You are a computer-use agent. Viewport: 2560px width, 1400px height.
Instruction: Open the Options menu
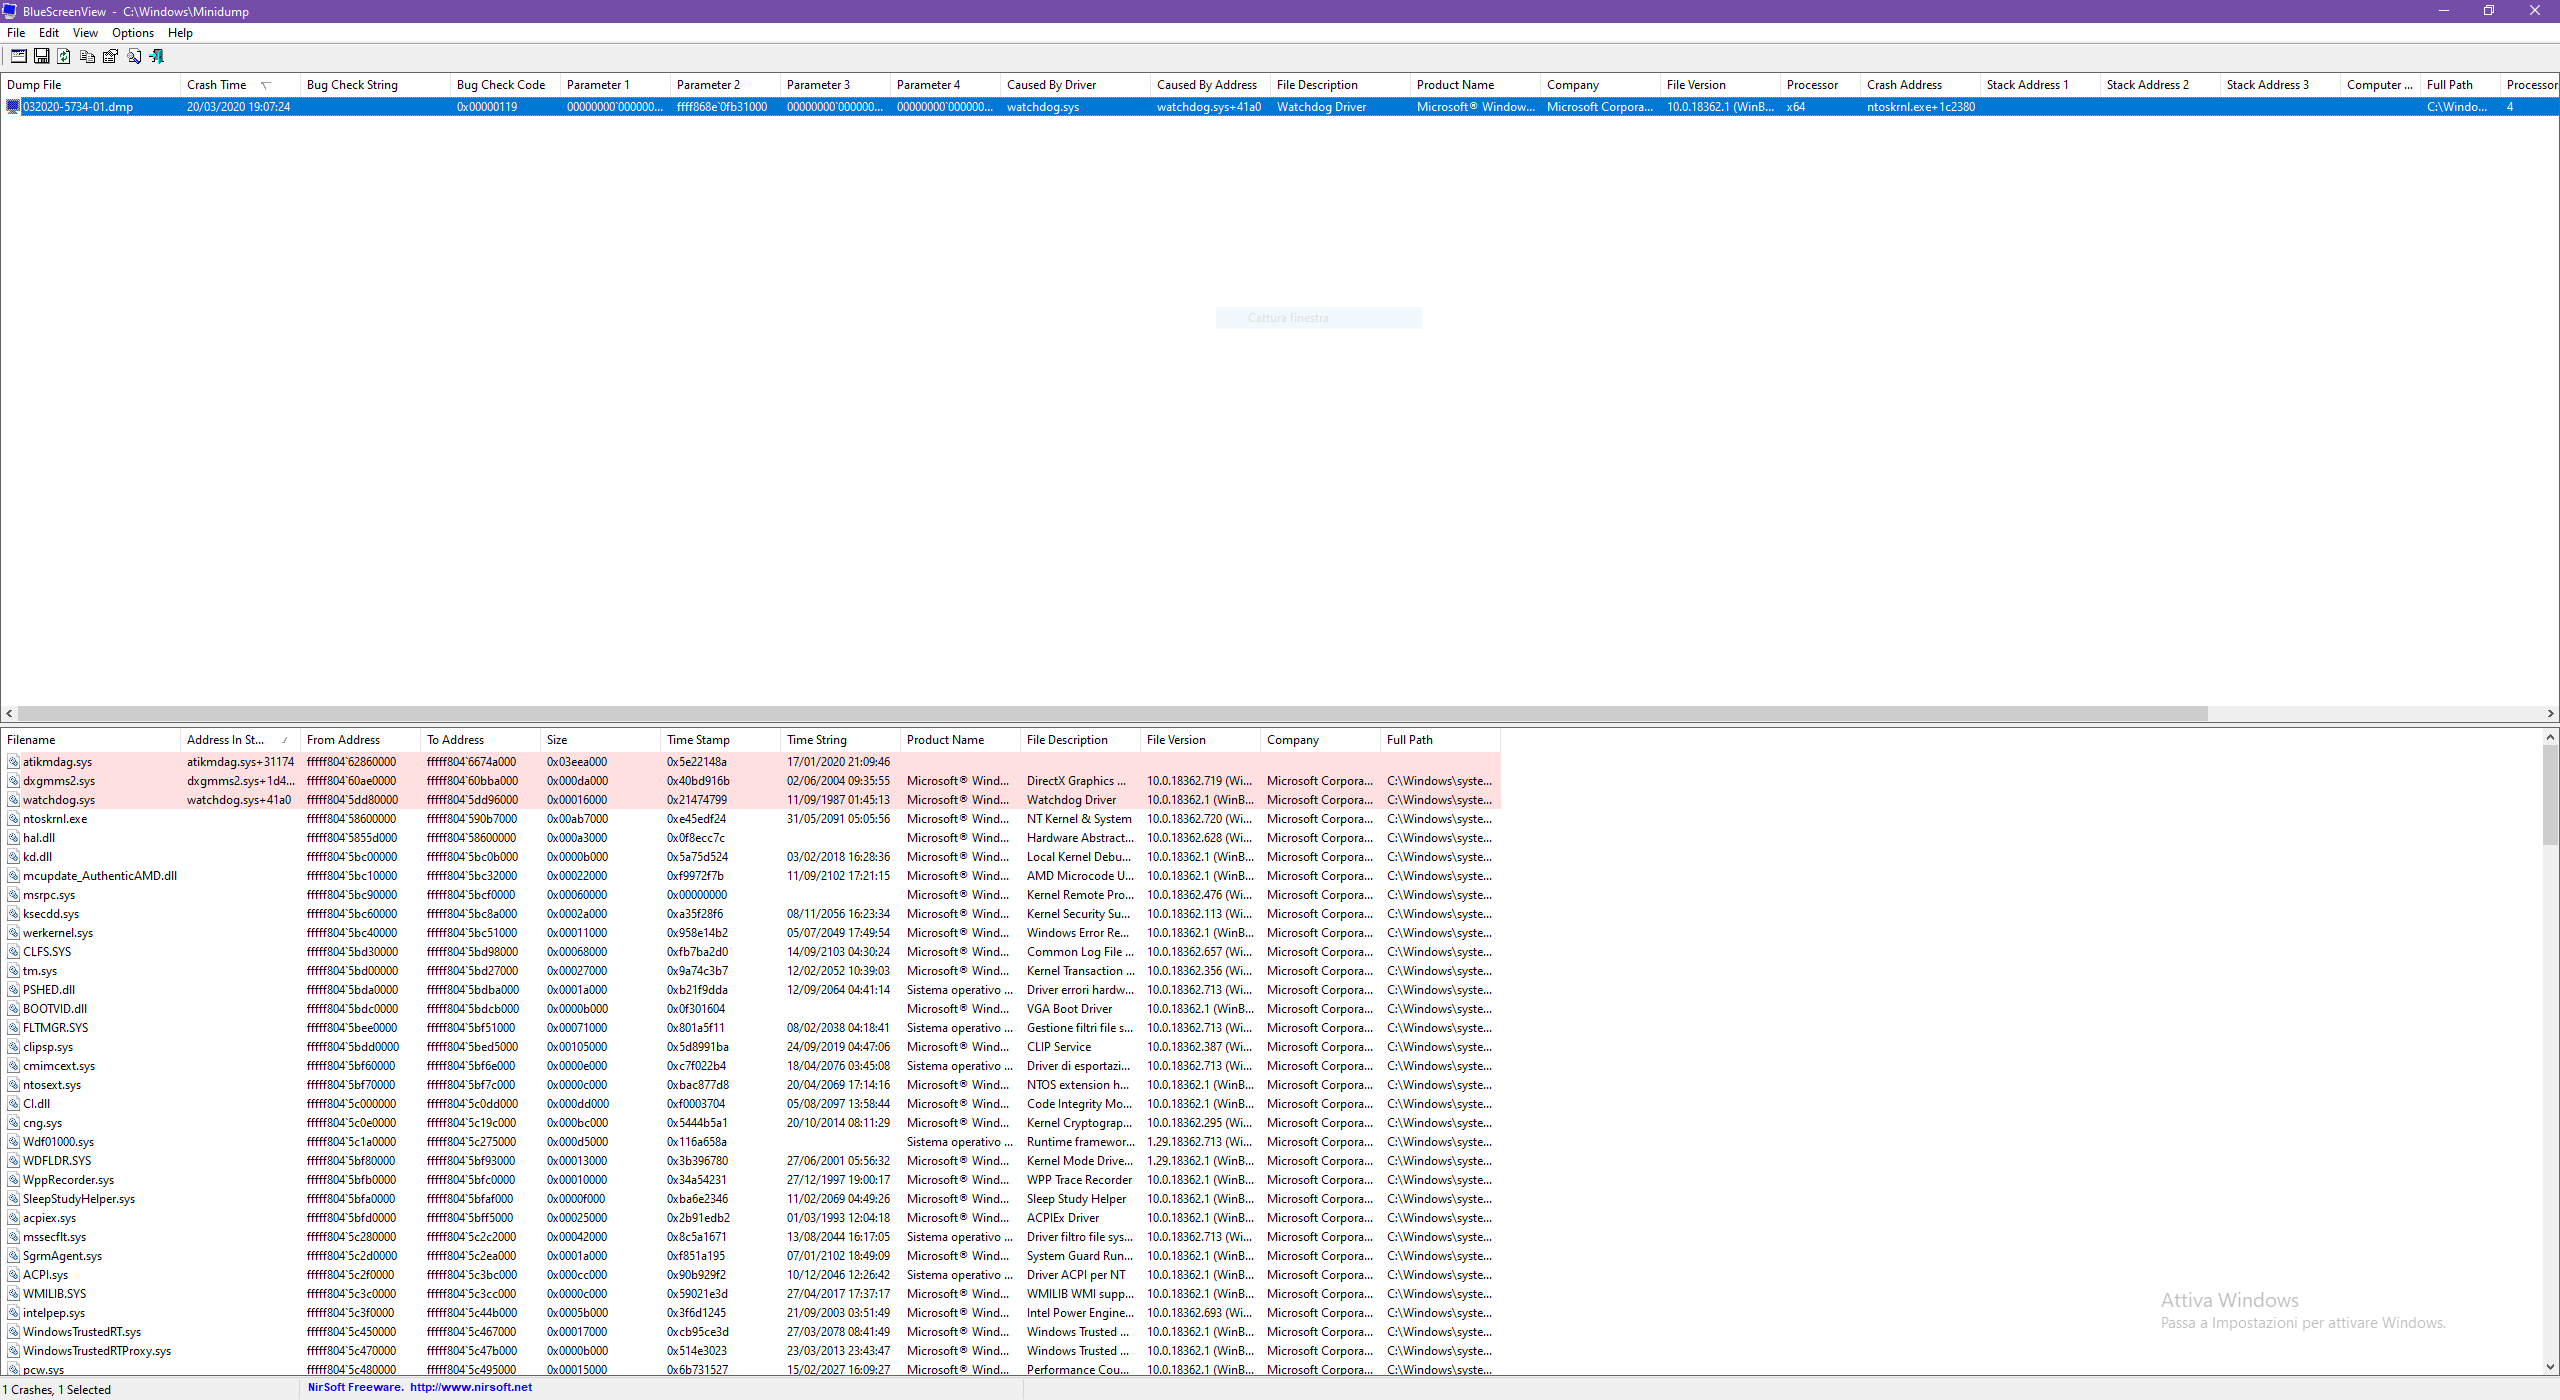[x=132, y=33]
